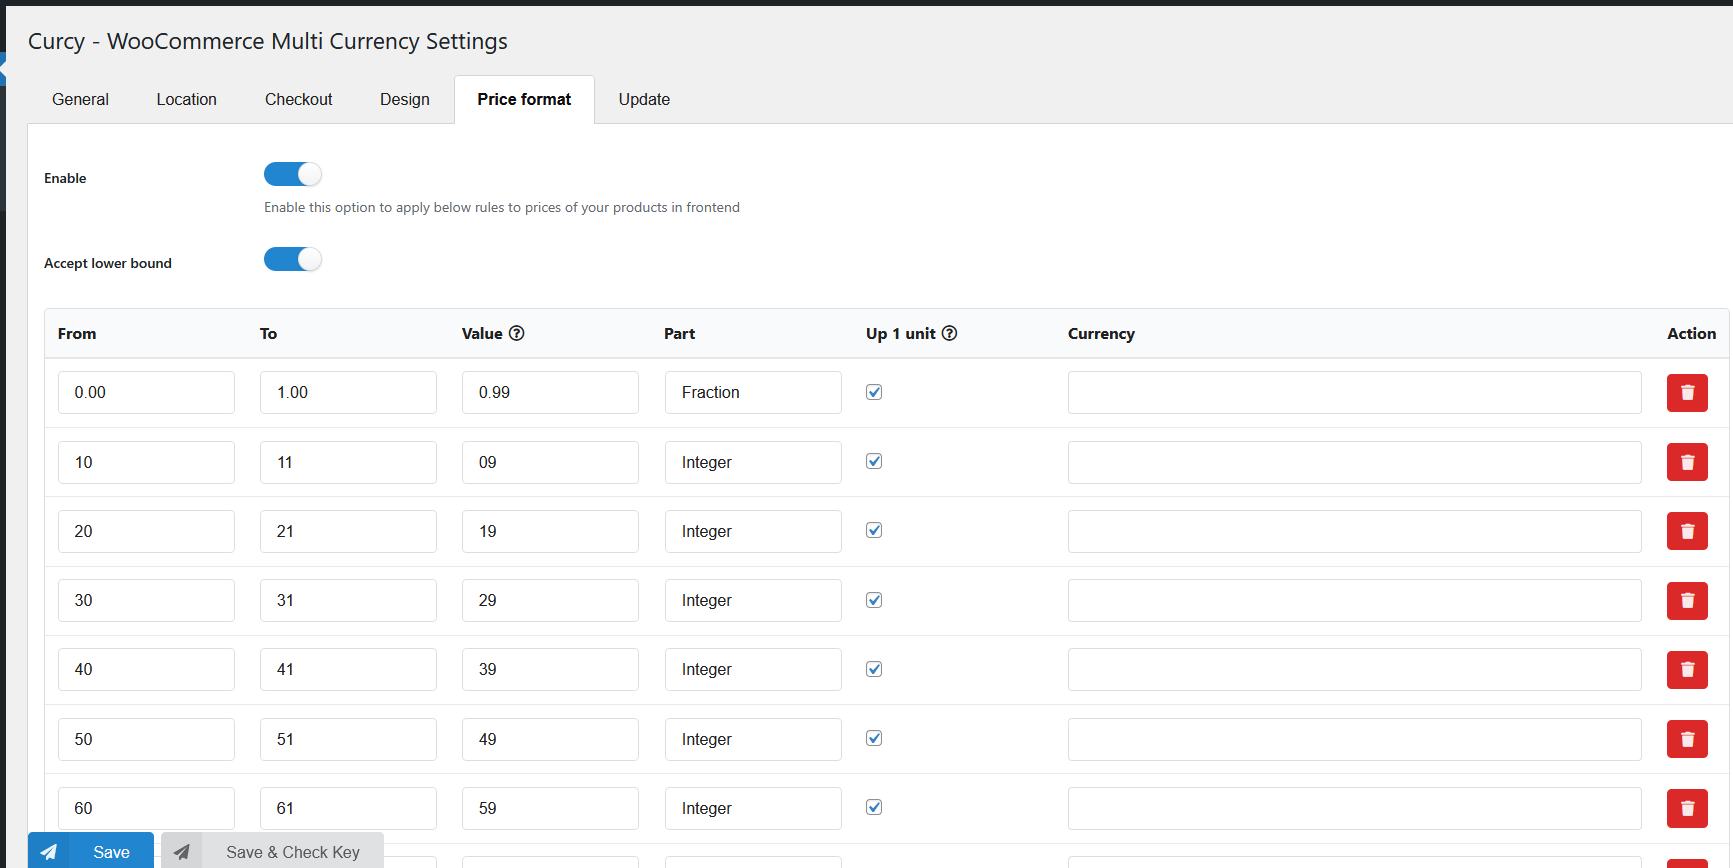This screenshot has height=868, width=1733.
Task: Click the Value field containing 59
Action: pyautogui.click(x=550, y=808)
